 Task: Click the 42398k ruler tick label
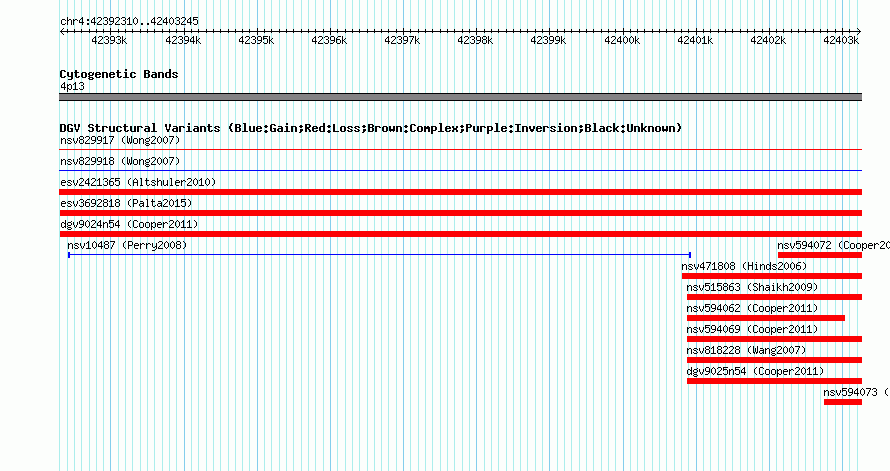click(x=475, y=41)
